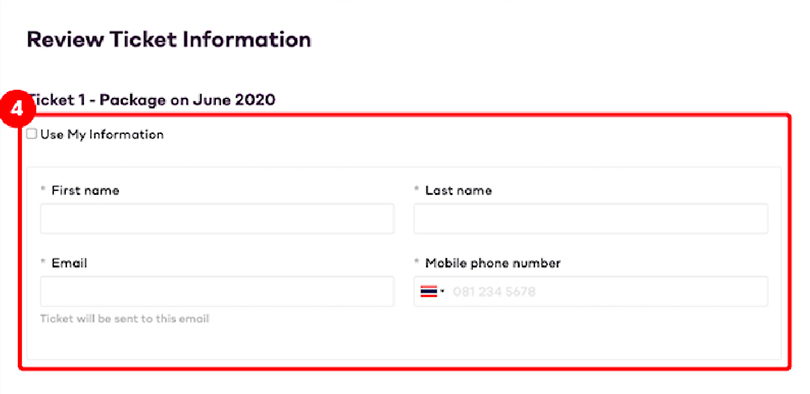Select the Email input field
Image resolution: width=810 pixels, height=394 pixels.
[217, 291]
